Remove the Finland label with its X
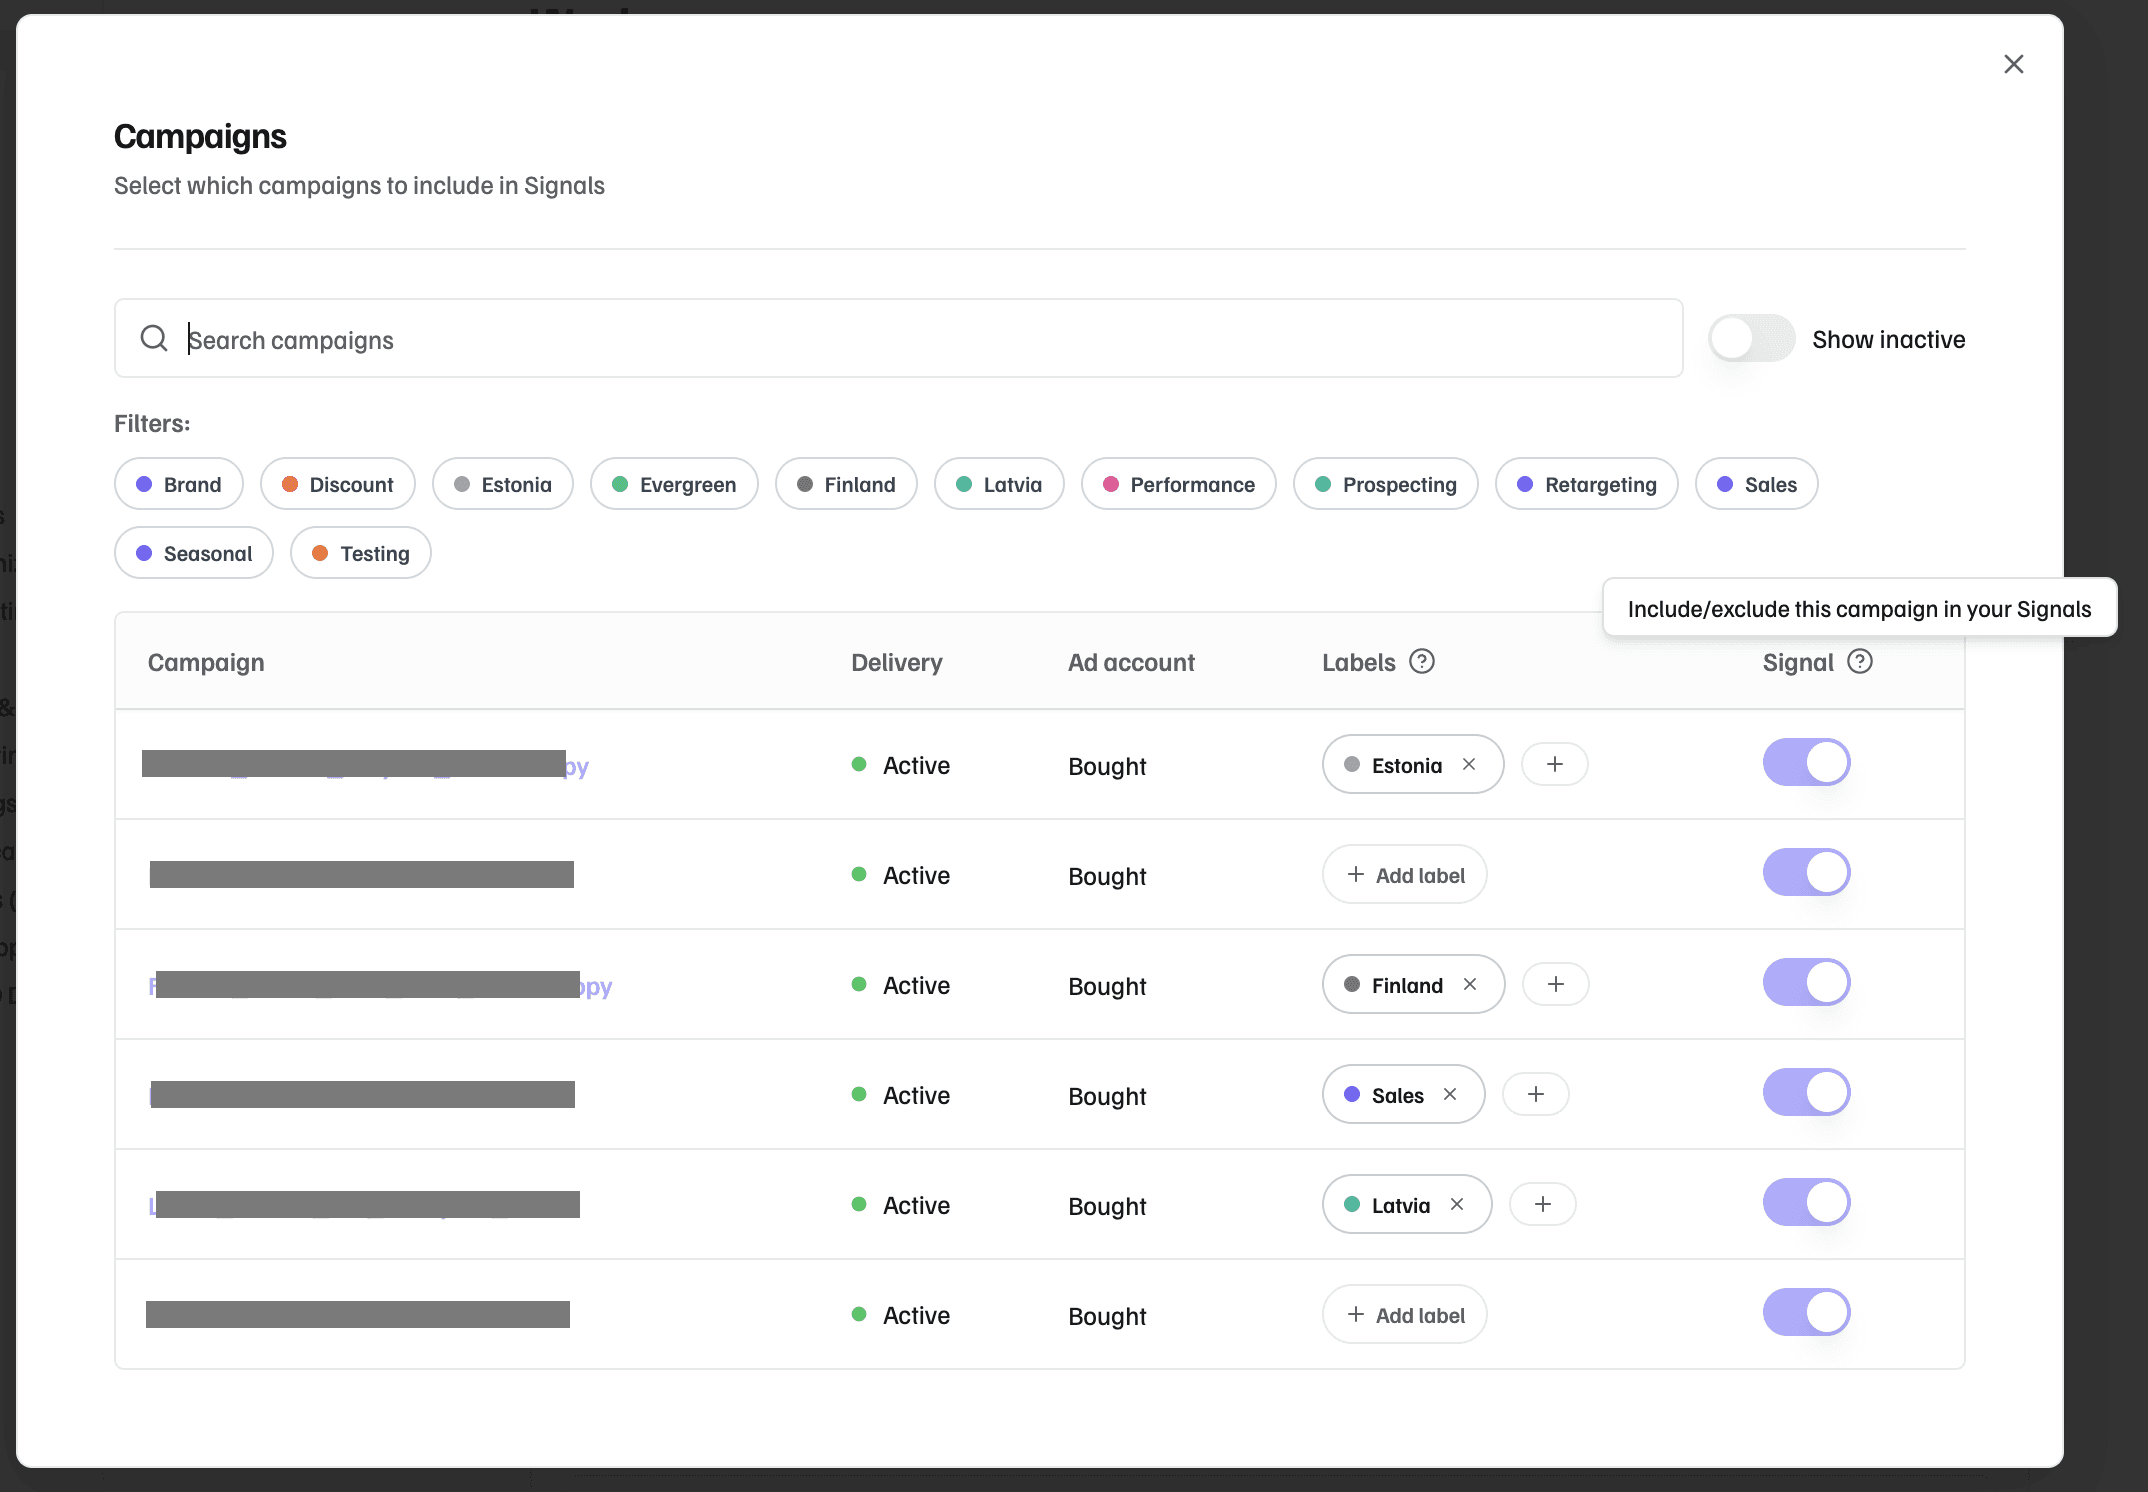Image resolution: width=2148 pixels, height=1492 pixels. [x=1470, y=985]
